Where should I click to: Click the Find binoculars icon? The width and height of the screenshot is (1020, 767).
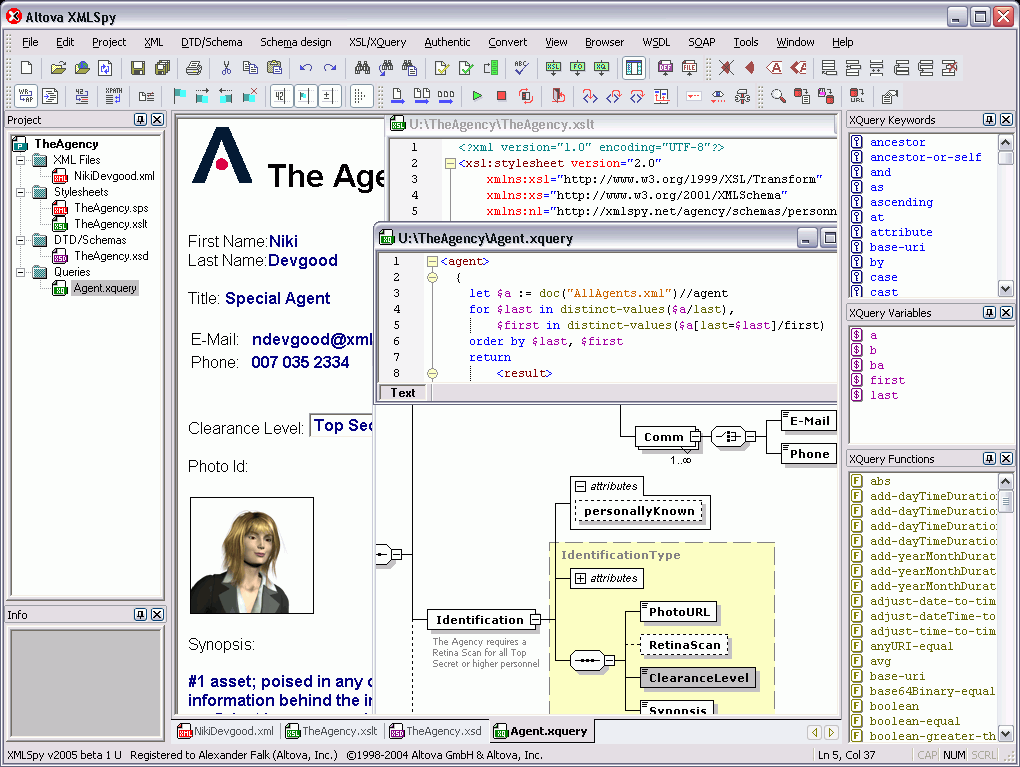[362, 68]
